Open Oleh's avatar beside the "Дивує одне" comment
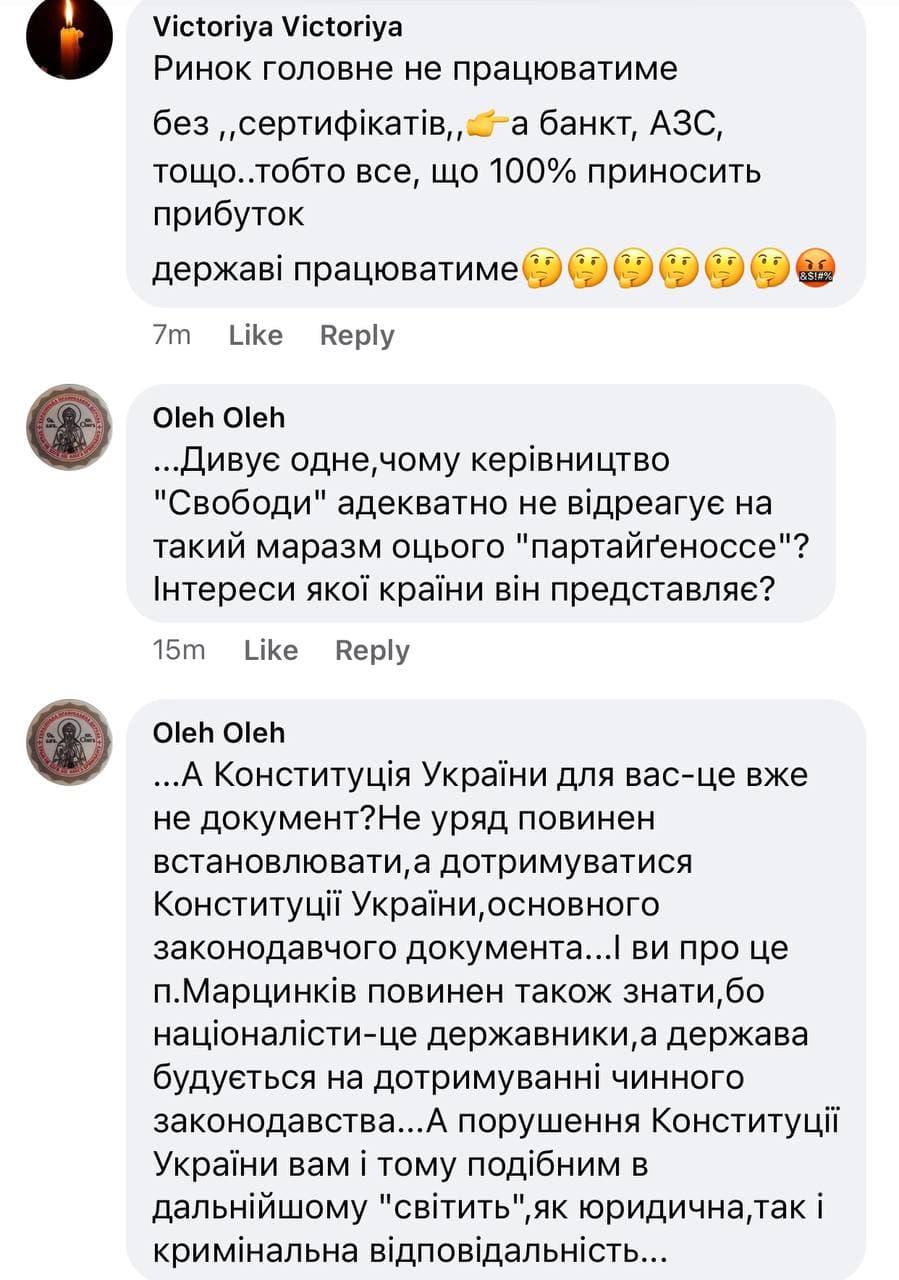Screen dimensions: 899x1280 tap(68, 427)
